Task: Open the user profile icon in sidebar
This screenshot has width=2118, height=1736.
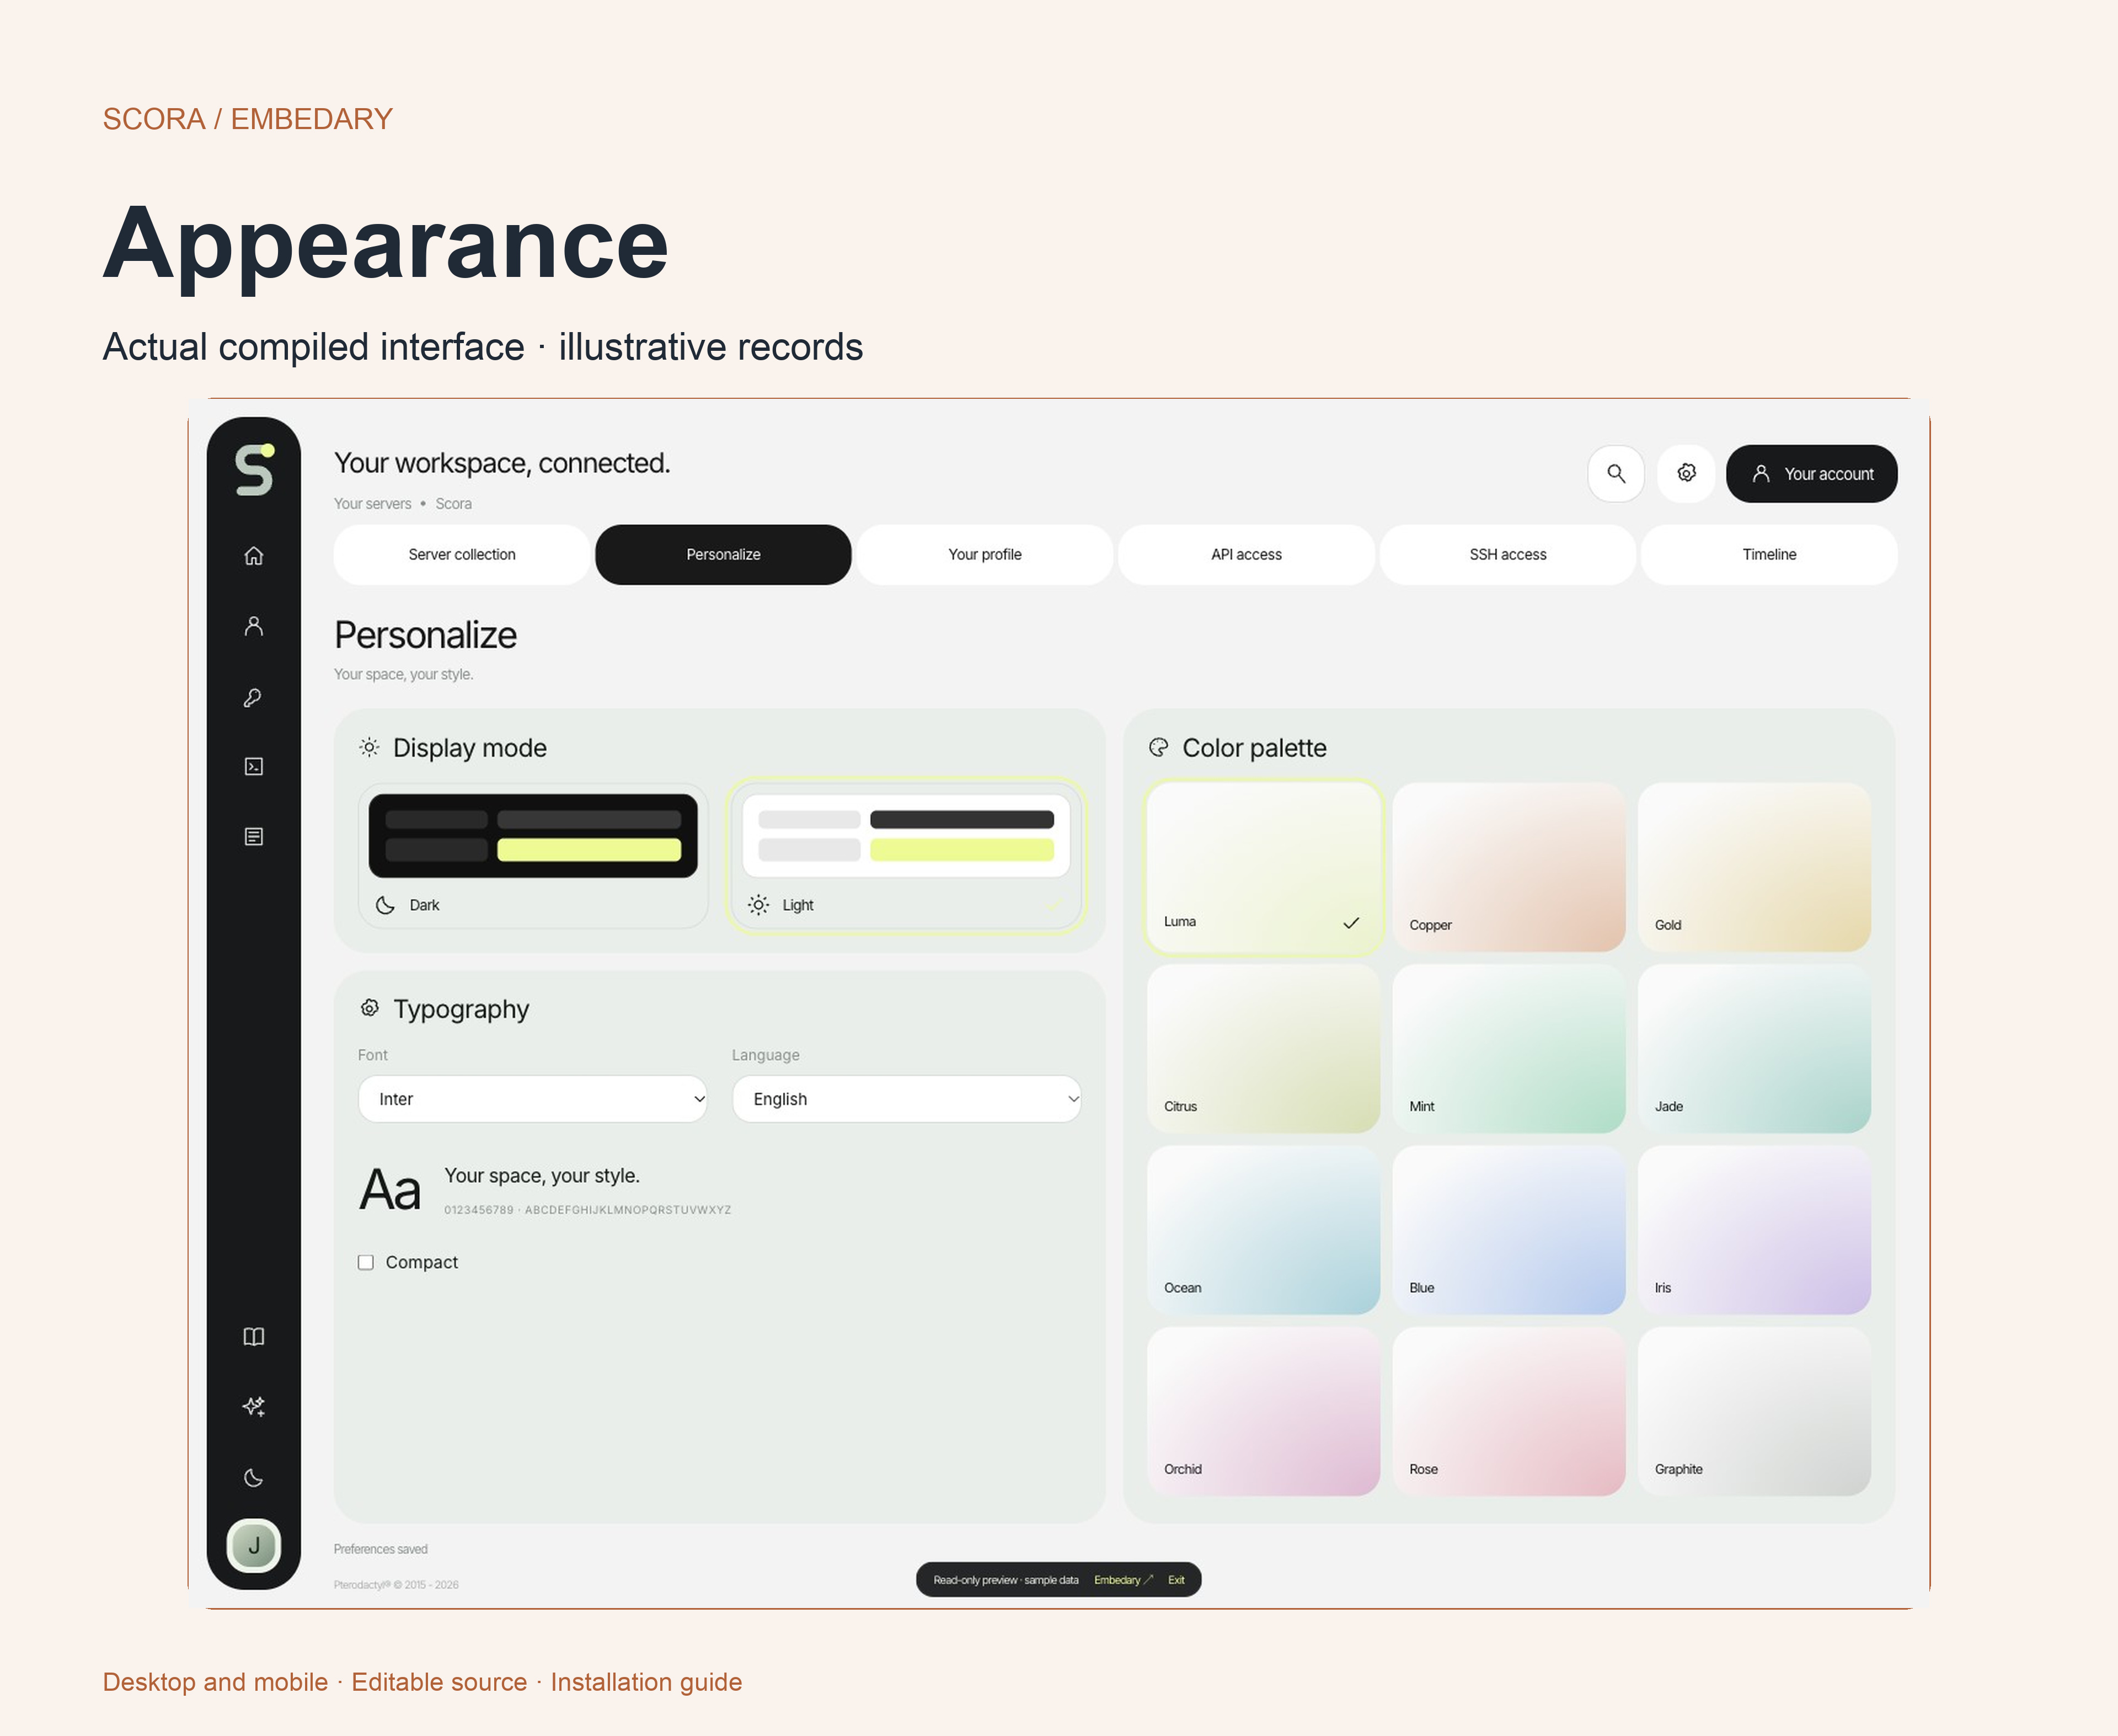Action: click(x=254, y=626)
